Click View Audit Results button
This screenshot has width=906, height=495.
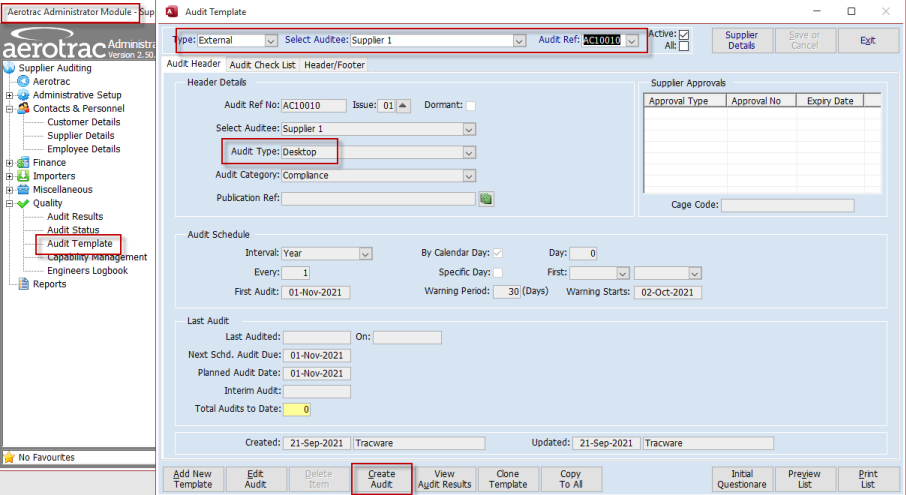pos(444,479)
